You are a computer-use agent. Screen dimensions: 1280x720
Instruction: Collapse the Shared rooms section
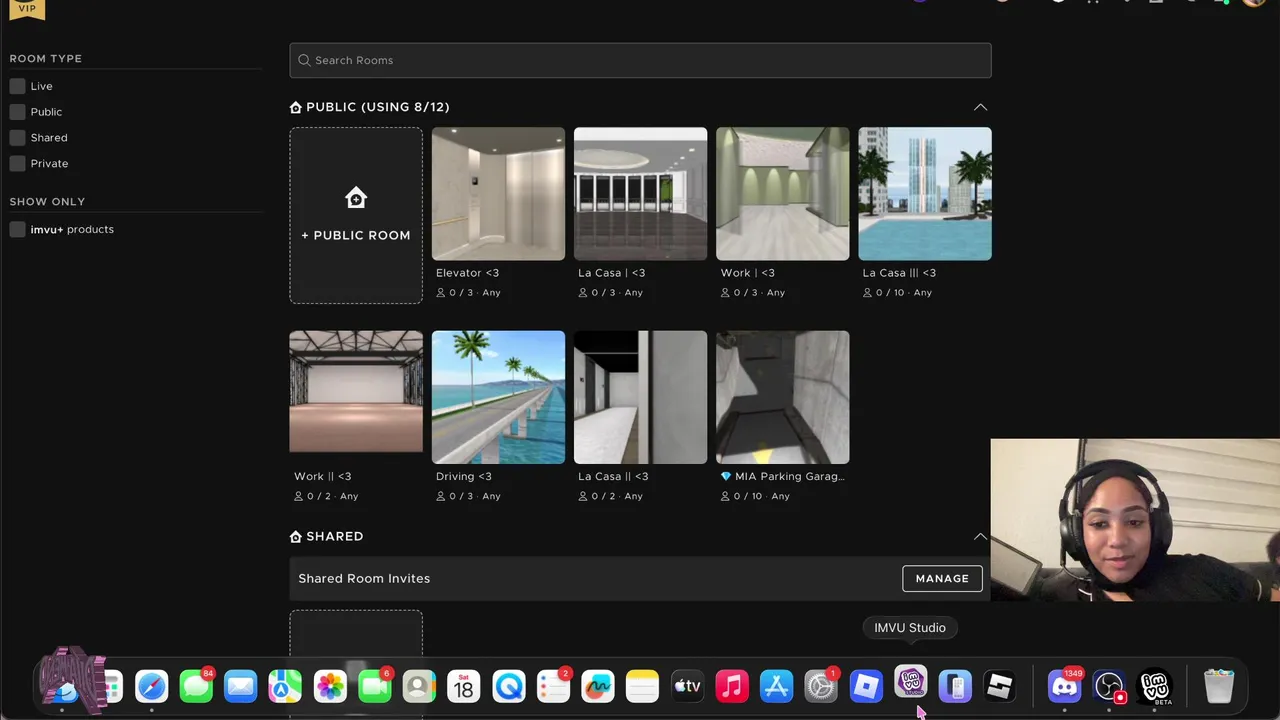click(980, 536)
